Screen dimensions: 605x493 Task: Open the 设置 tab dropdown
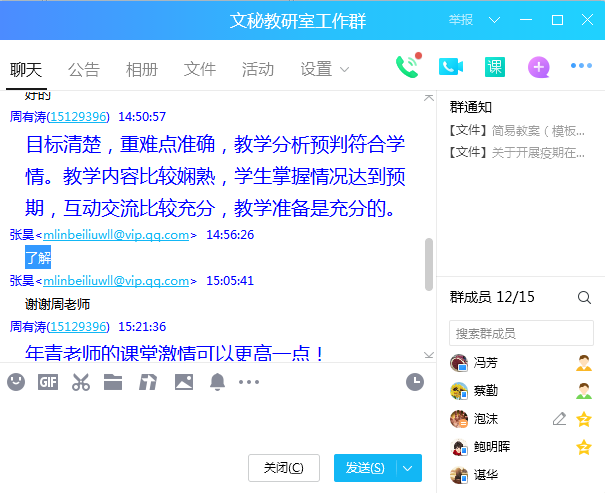tap(325, 69)
